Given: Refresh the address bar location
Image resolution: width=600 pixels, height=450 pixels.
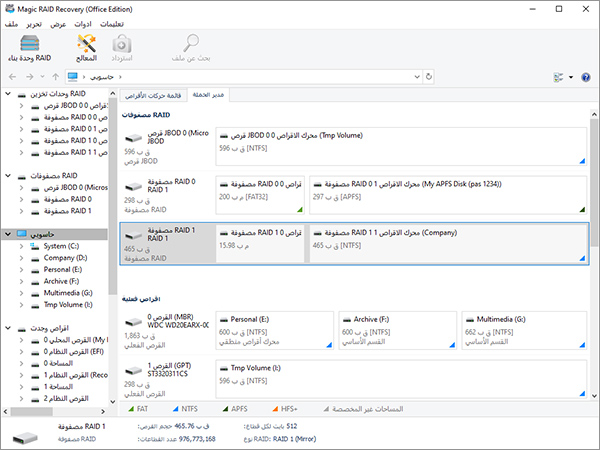Looking at the screenshot, I should pyautogui.click(x=429, y=77).
